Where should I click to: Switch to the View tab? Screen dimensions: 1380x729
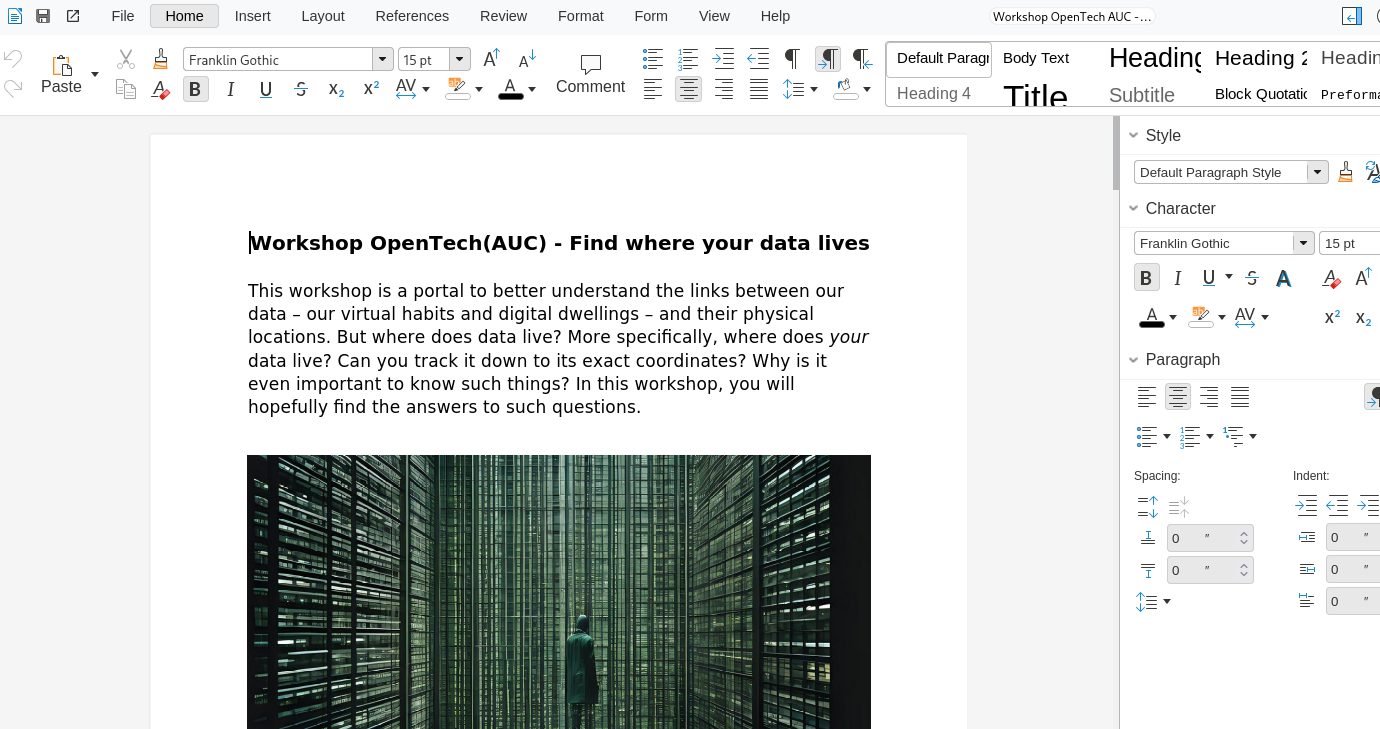tap(714, 16)
